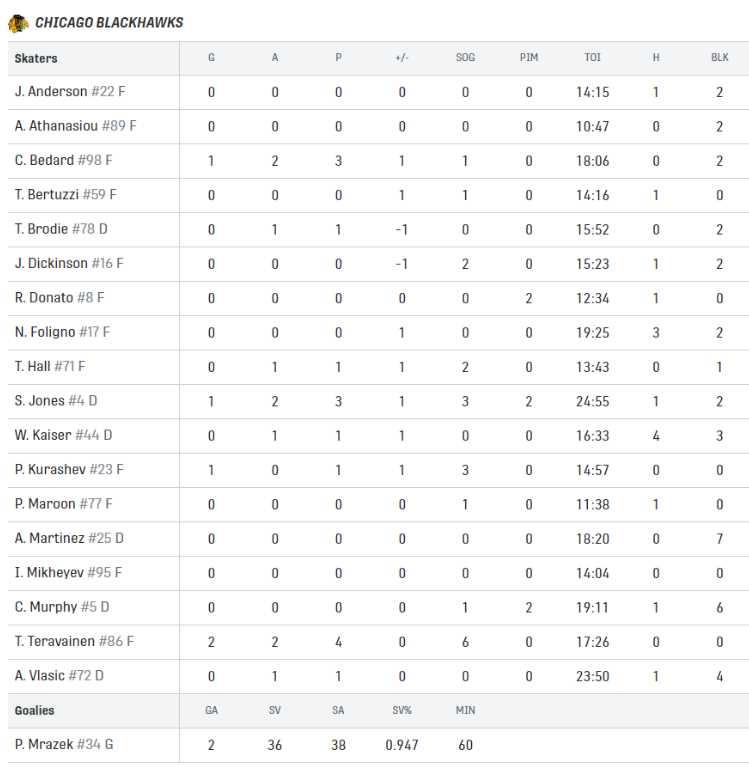The width and height of the screenshot is (749, 767).
Task: Select A. Martinez #25 player name
Action: [69, 539]
